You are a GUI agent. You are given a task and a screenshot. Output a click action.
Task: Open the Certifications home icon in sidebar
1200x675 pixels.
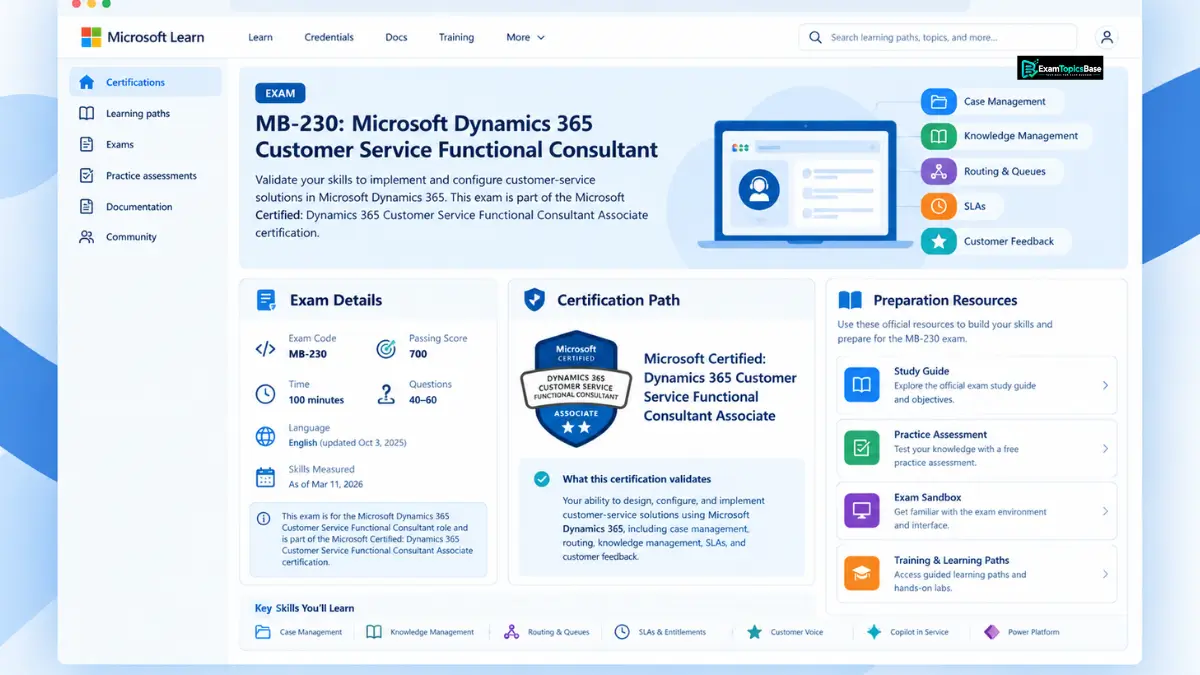pyautogui.click(x=87, y=82)
